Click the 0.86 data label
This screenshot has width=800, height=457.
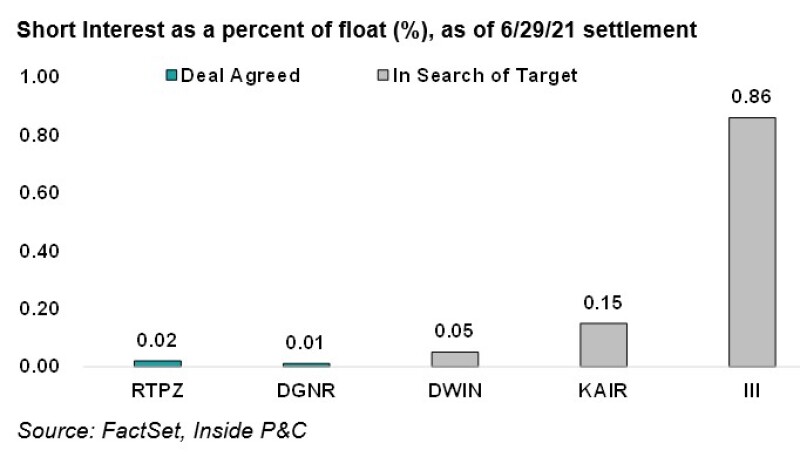(x=751, y=99)
